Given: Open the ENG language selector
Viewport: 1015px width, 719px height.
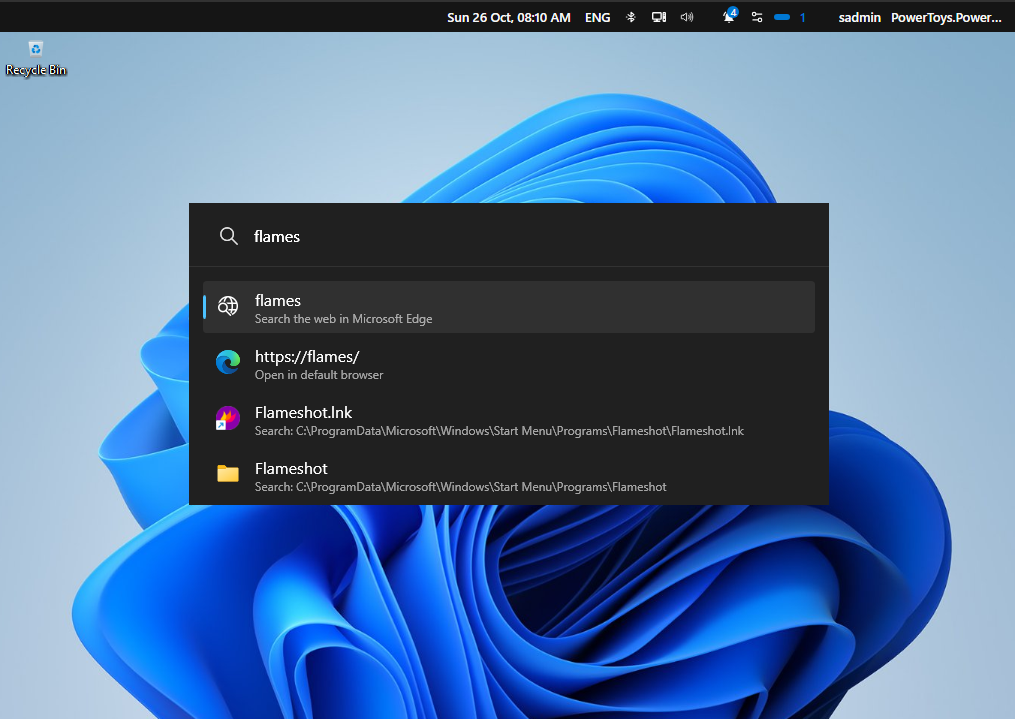Looking at the screenshot, I should (x=597, y=17).
